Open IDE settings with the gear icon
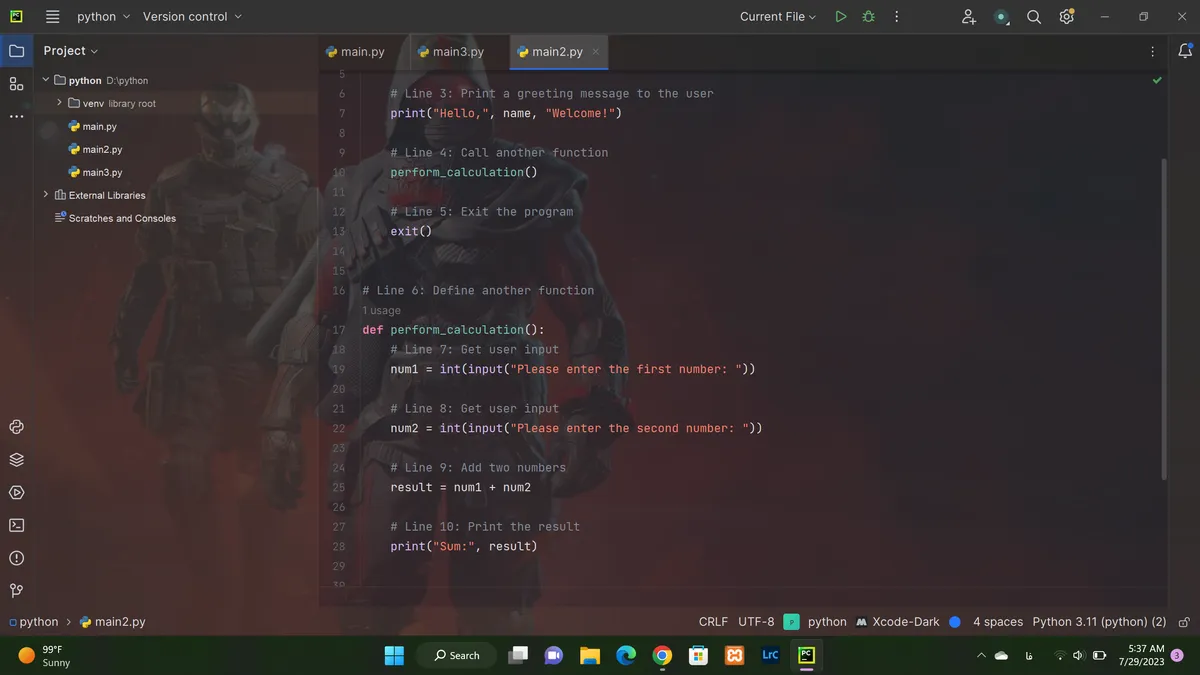Screen dimensions: 1200x675 (x=1067, y=17)
